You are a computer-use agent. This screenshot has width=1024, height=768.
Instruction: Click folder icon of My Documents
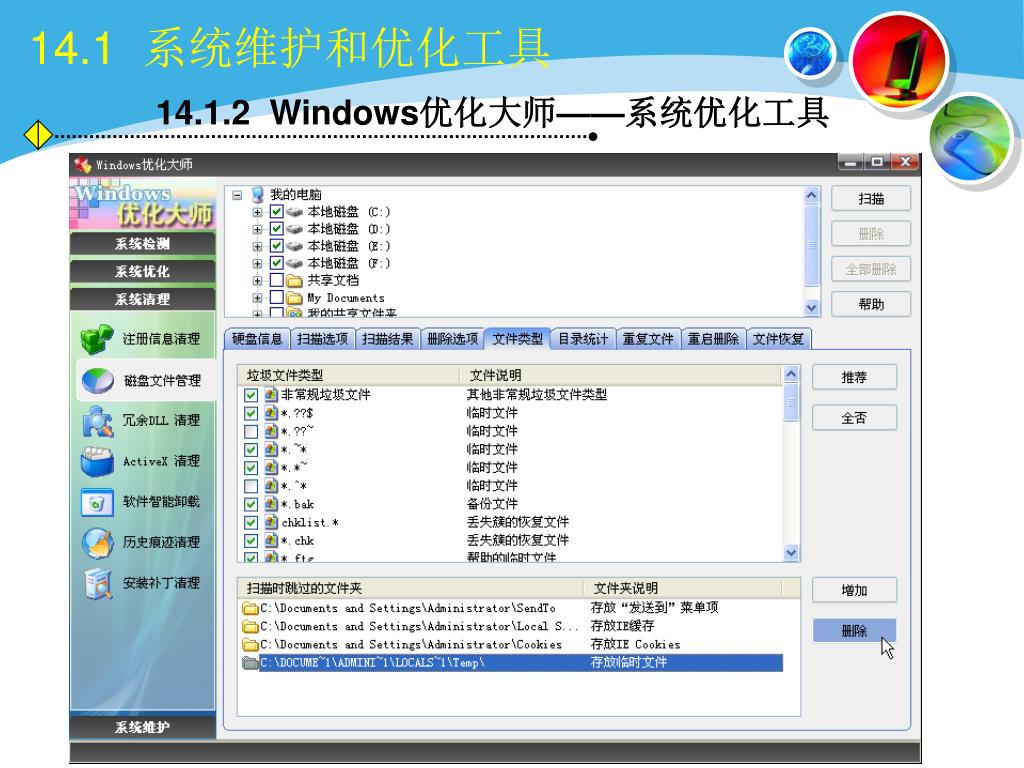pos(295,298)
